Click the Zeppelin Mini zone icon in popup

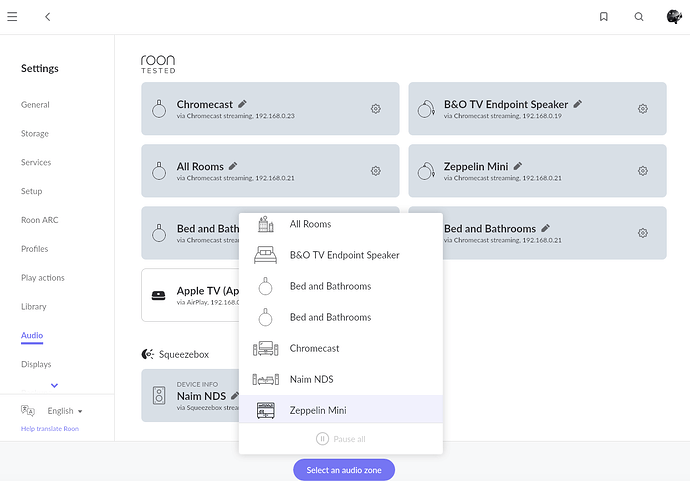pos(266,410)
